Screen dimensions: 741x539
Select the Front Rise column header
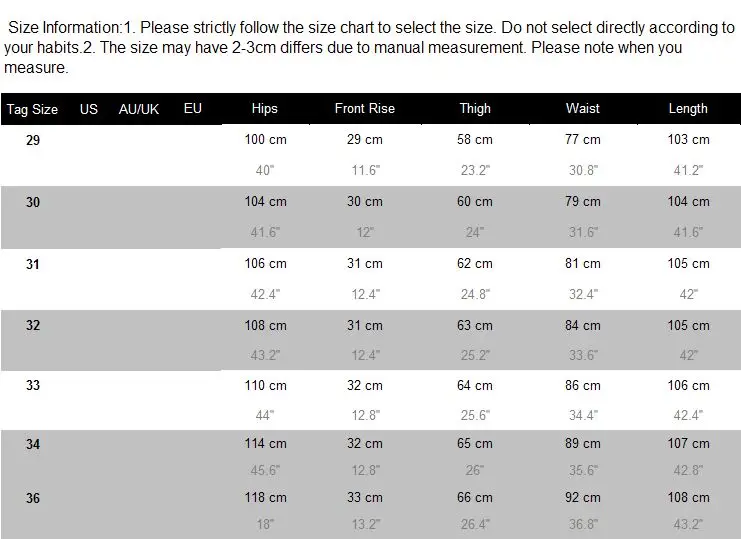coord(365,109)
